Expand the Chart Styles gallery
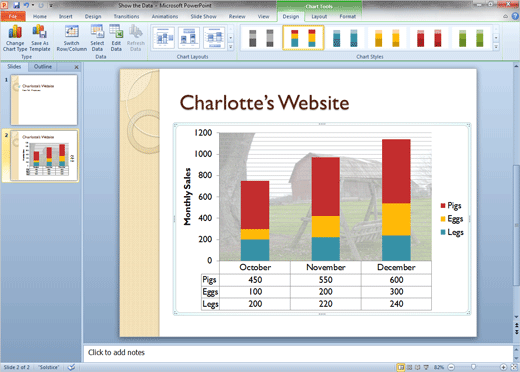 click(496, 47)
